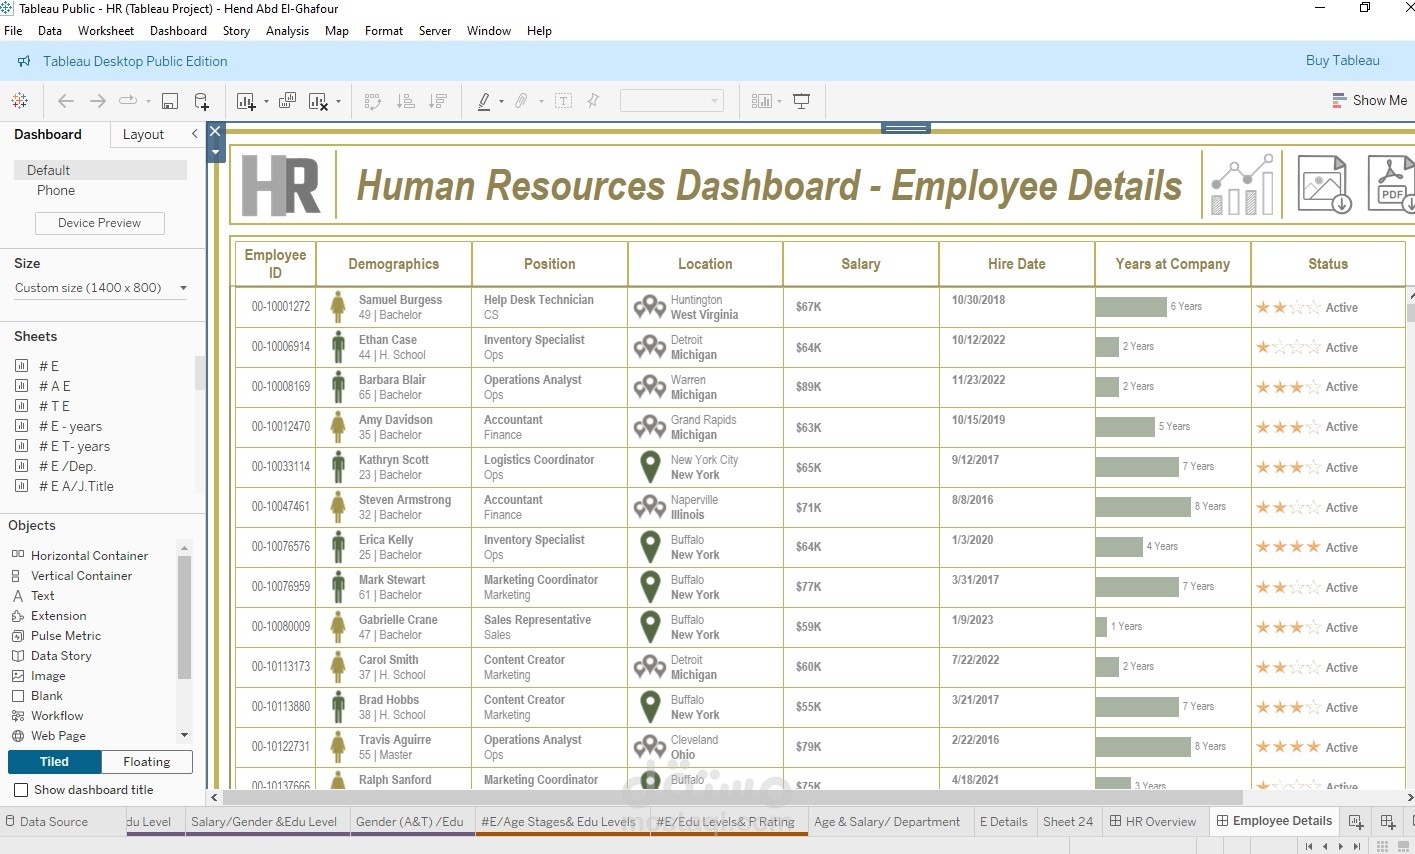
Task: Switch to the HR Overview sheet tab
Action: point(1152,822)
